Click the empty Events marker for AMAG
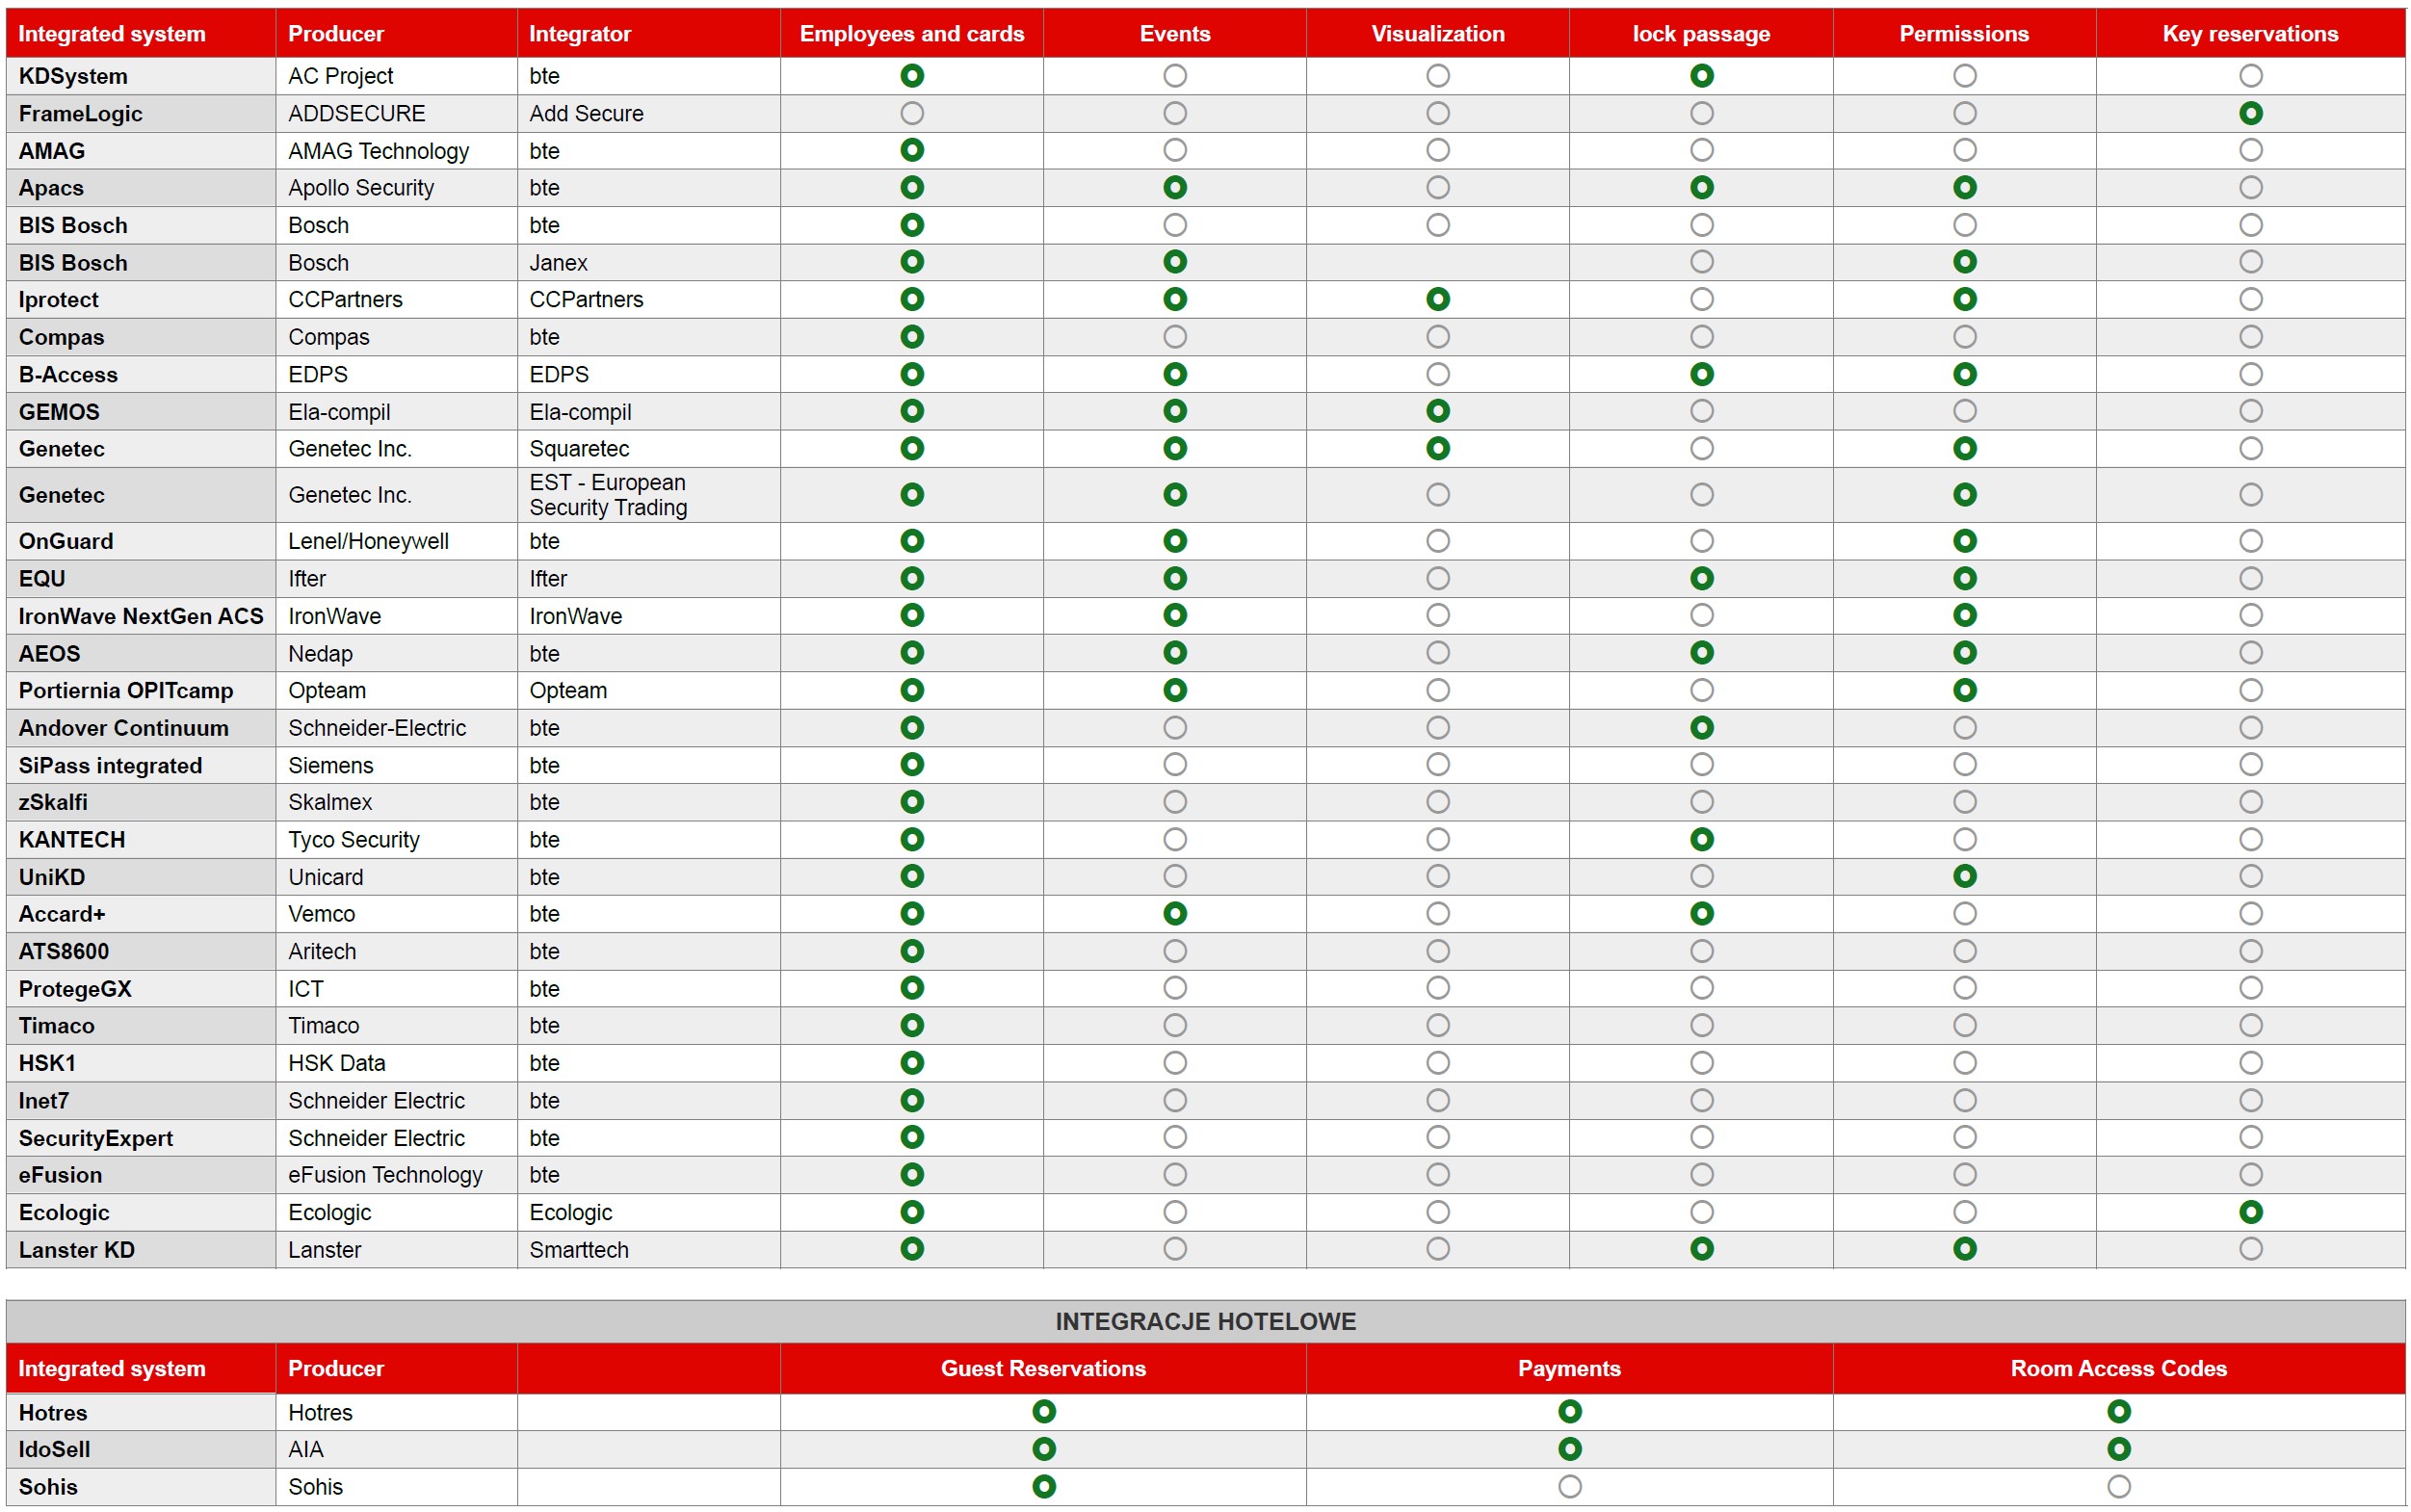This screenshot has height=1512, width=2411. coord(1175,150)
